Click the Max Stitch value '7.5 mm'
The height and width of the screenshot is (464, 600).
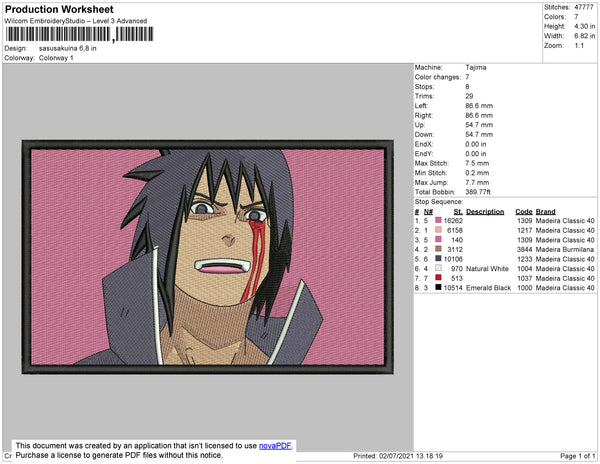[x=477, y=163]
